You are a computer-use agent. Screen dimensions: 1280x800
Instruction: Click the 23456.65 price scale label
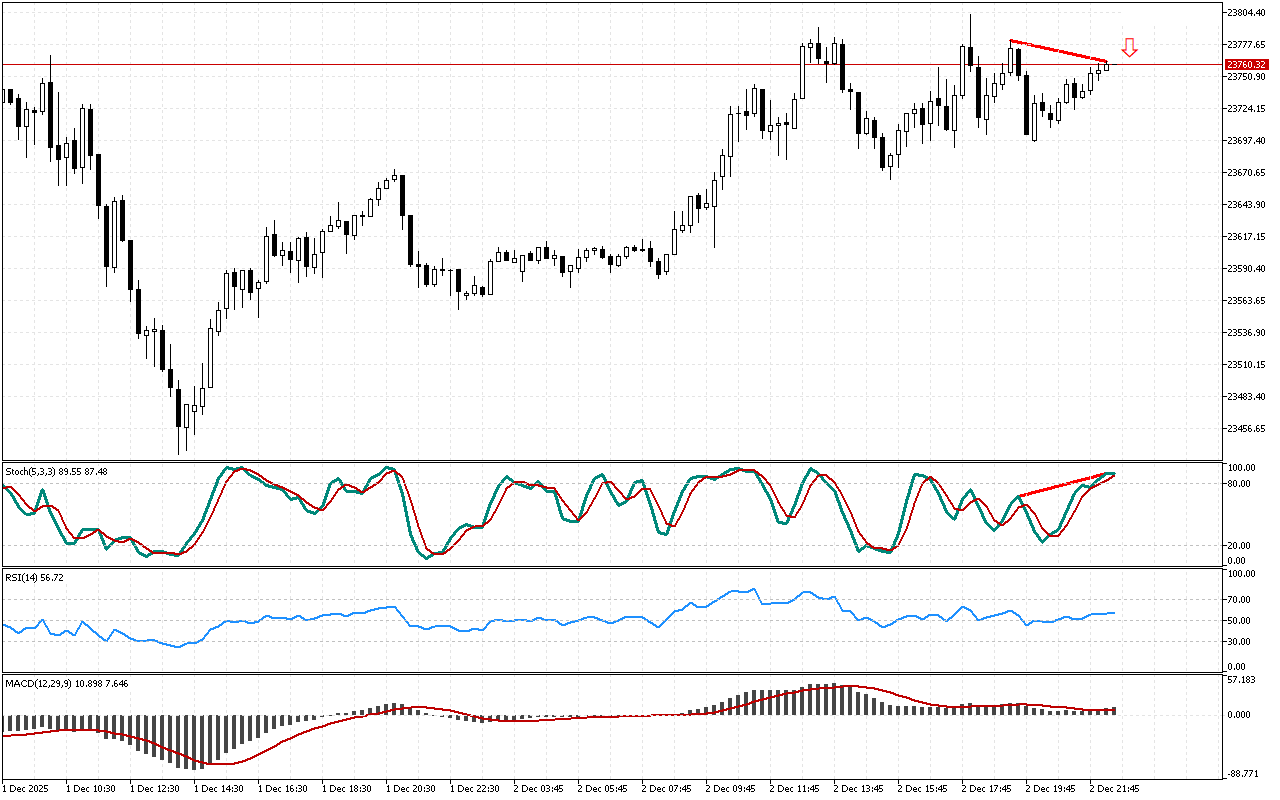point(1246,428)
